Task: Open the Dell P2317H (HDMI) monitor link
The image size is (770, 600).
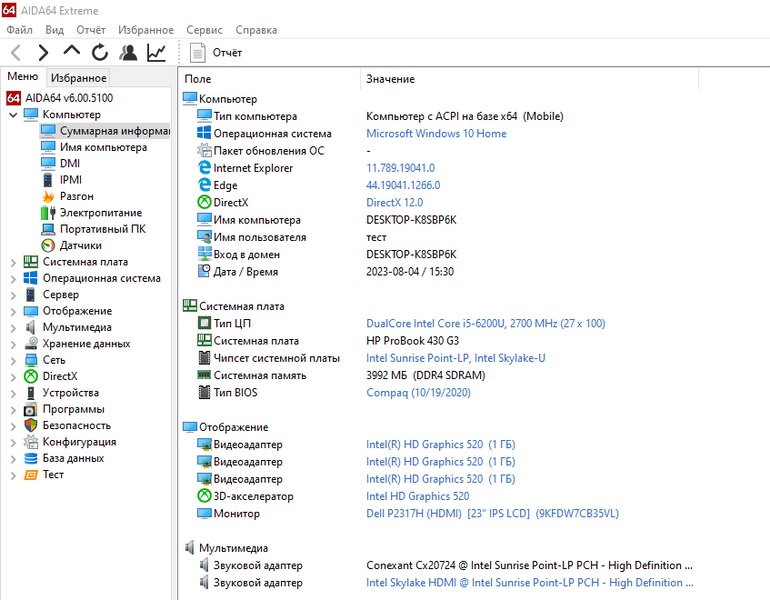Action: (492, 514)
